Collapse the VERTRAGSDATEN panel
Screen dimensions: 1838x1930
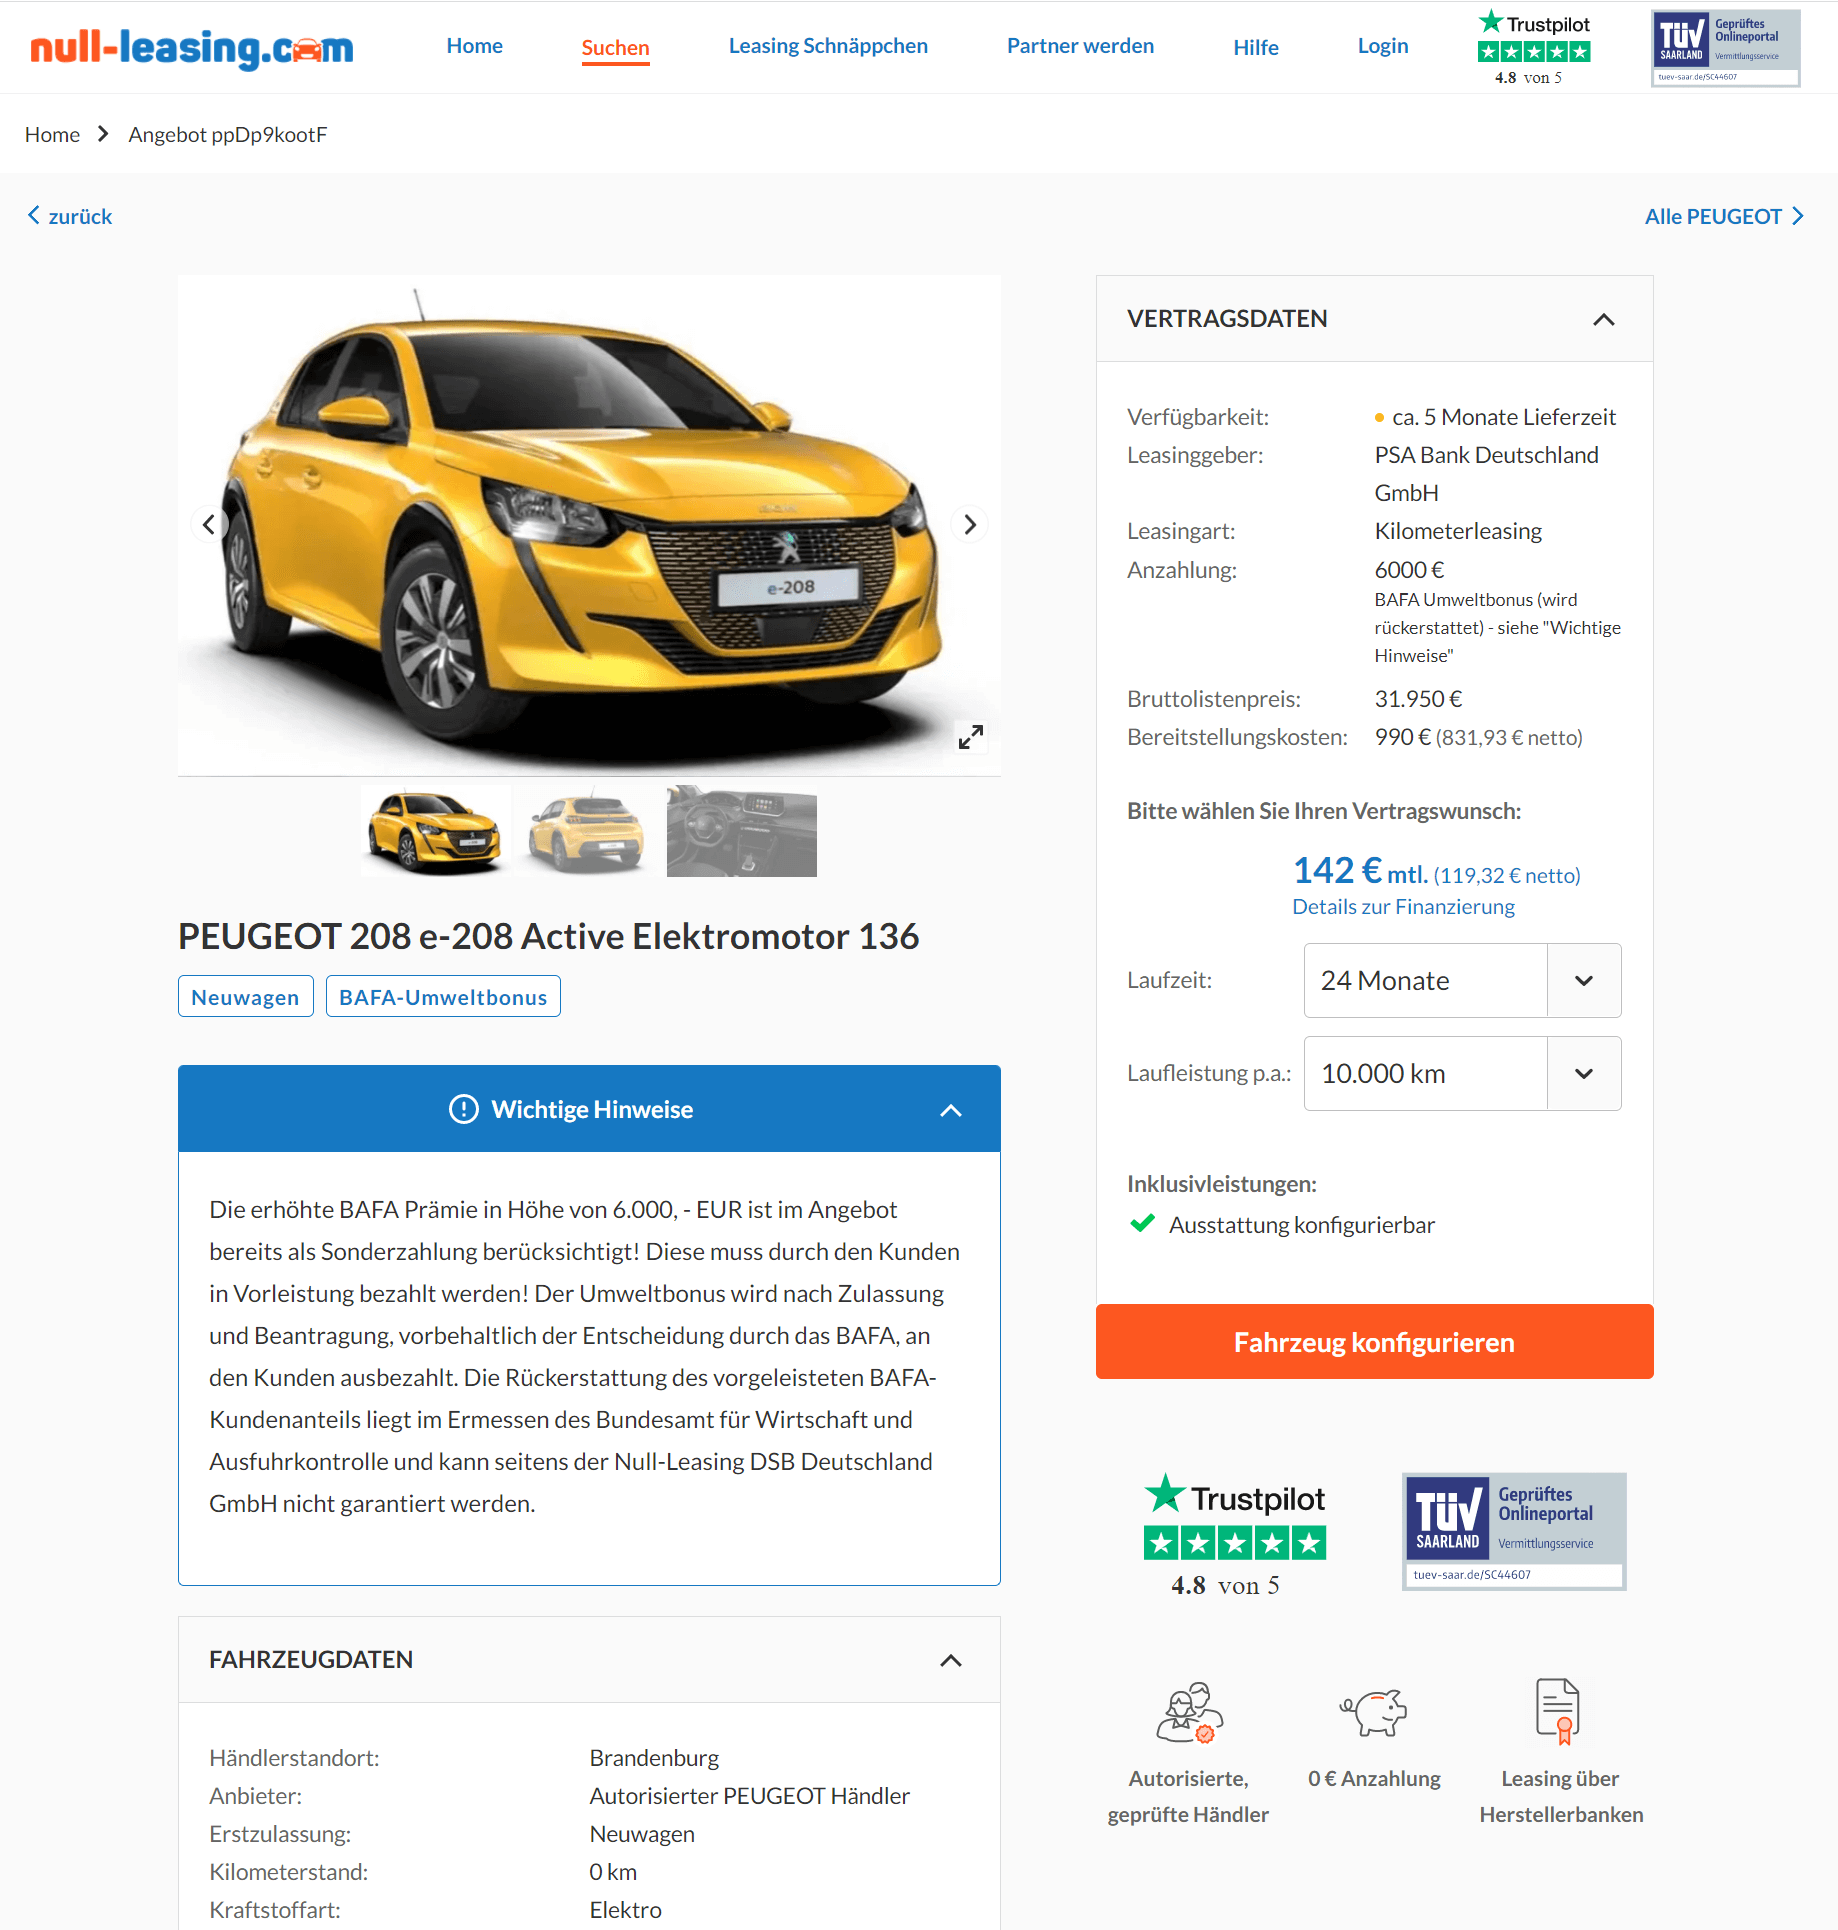coord(1604,319)
